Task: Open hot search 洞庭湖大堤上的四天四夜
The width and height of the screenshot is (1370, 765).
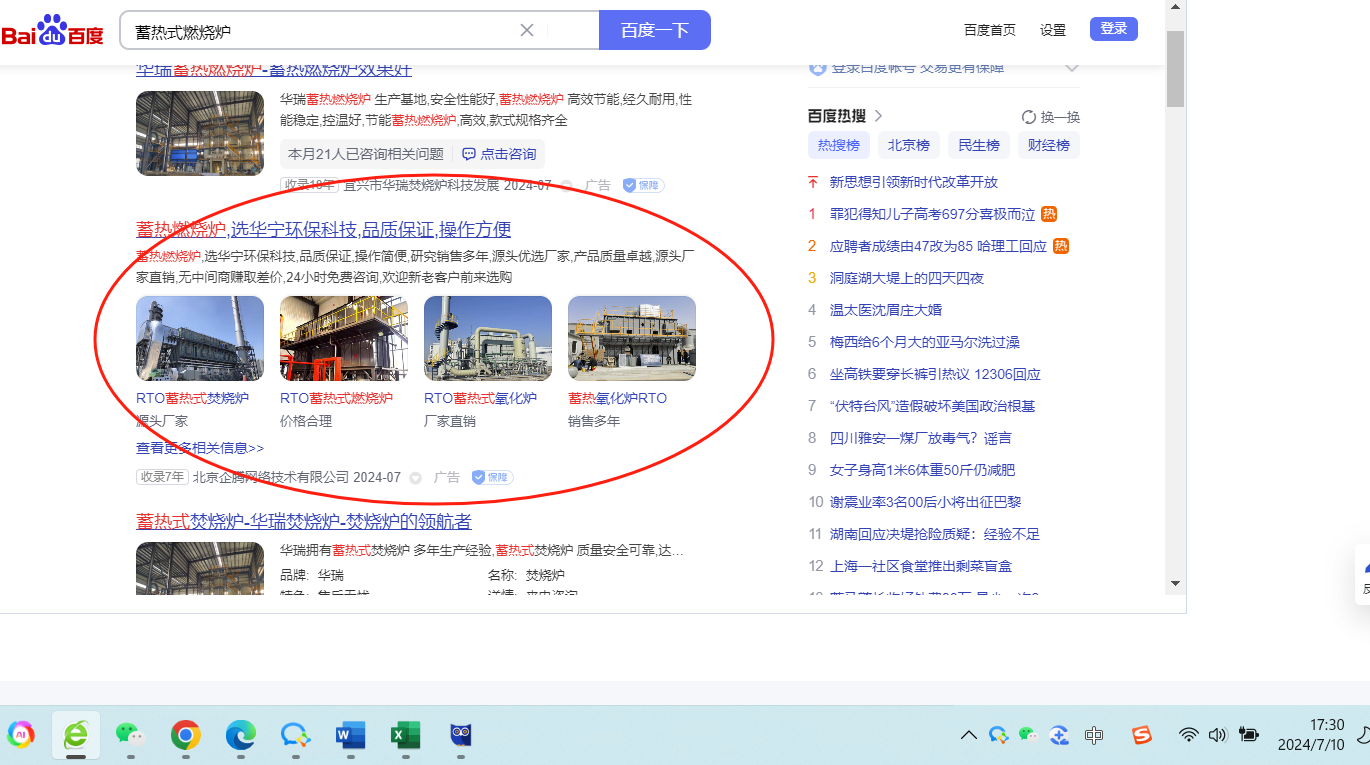Action: click(x=907, y=278)
